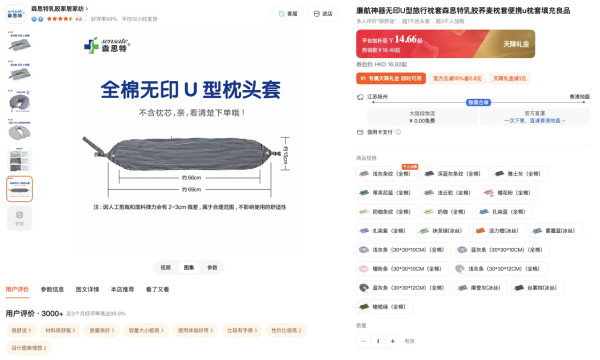600x360 pixels.
Task: Choose 浅云驼（全棉） option
Action: click(x=449, y=192)
